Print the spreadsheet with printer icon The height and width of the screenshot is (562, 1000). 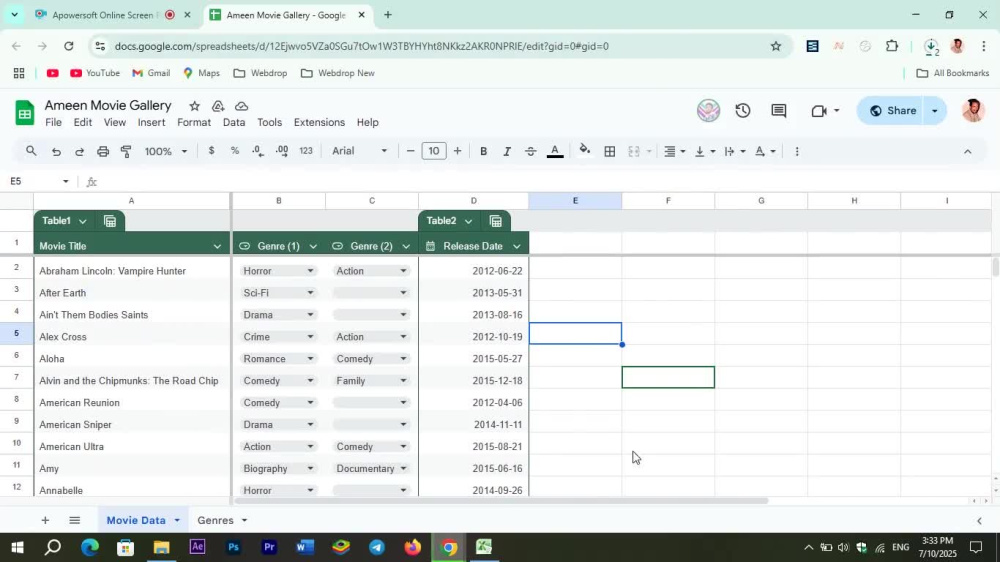coord(103,151)
